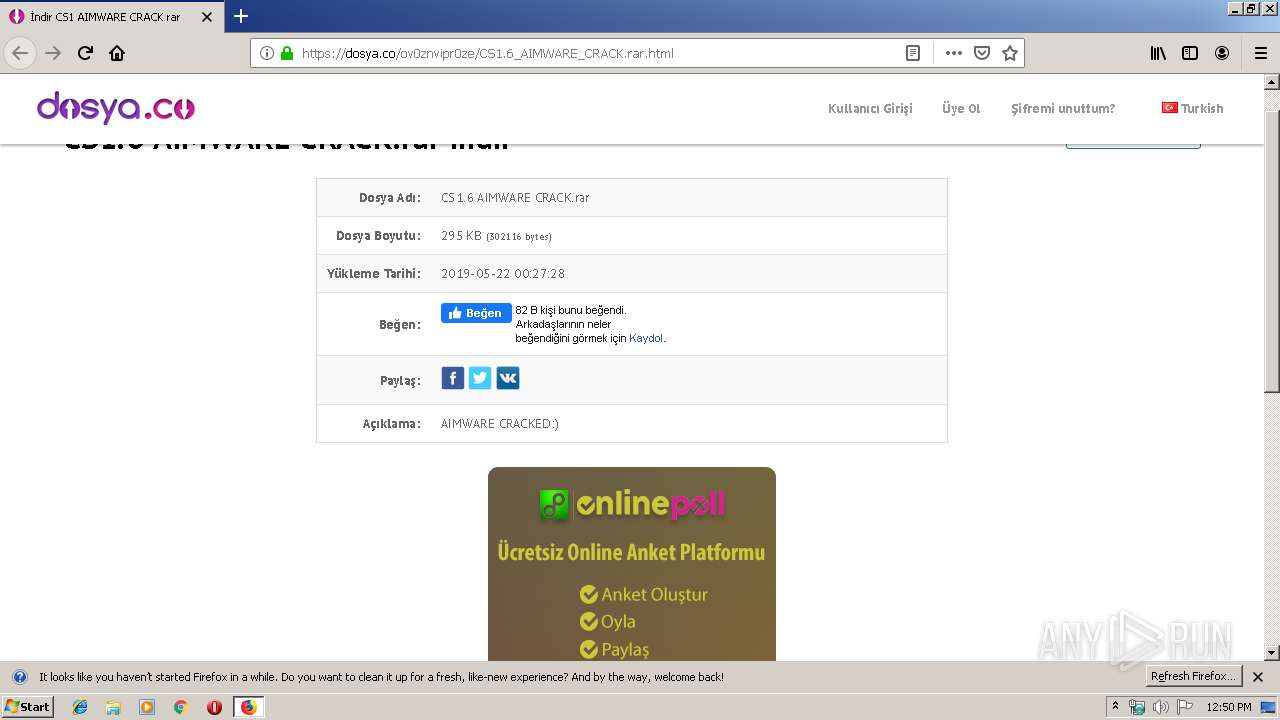This screenshot has height=720, width=1280.
Task: Open a new tab with plus button
Action: (x=241, y=16)
